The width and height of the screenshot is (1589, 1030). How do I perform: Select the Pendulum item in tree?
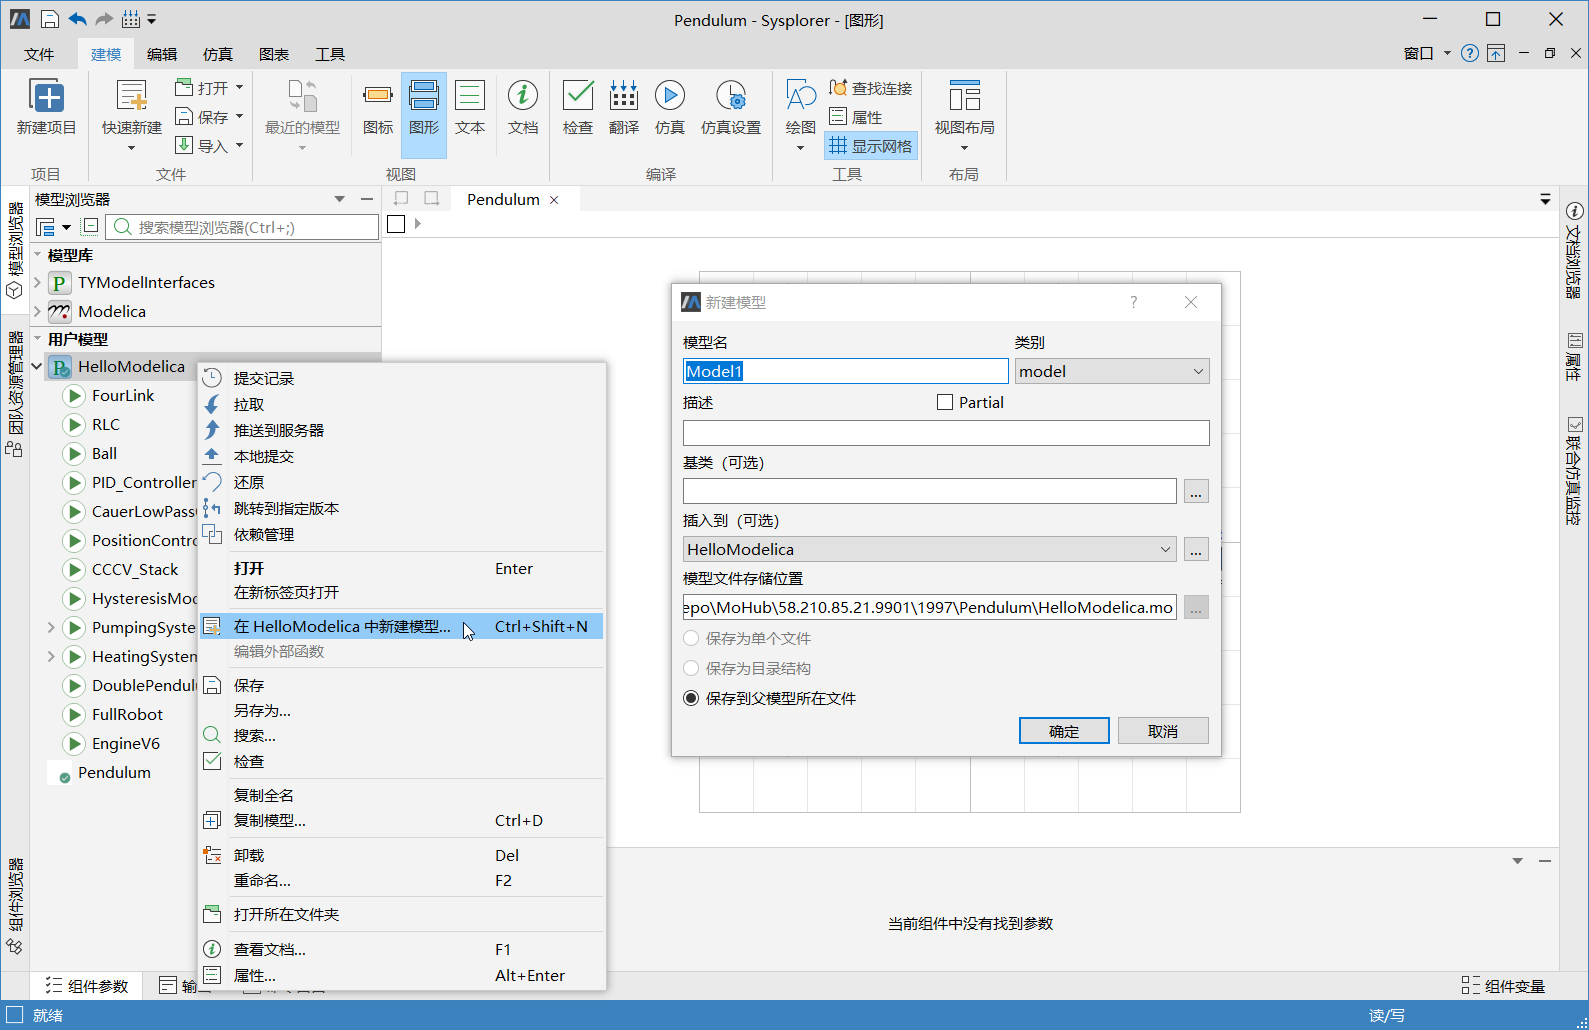tap(114, 772)
